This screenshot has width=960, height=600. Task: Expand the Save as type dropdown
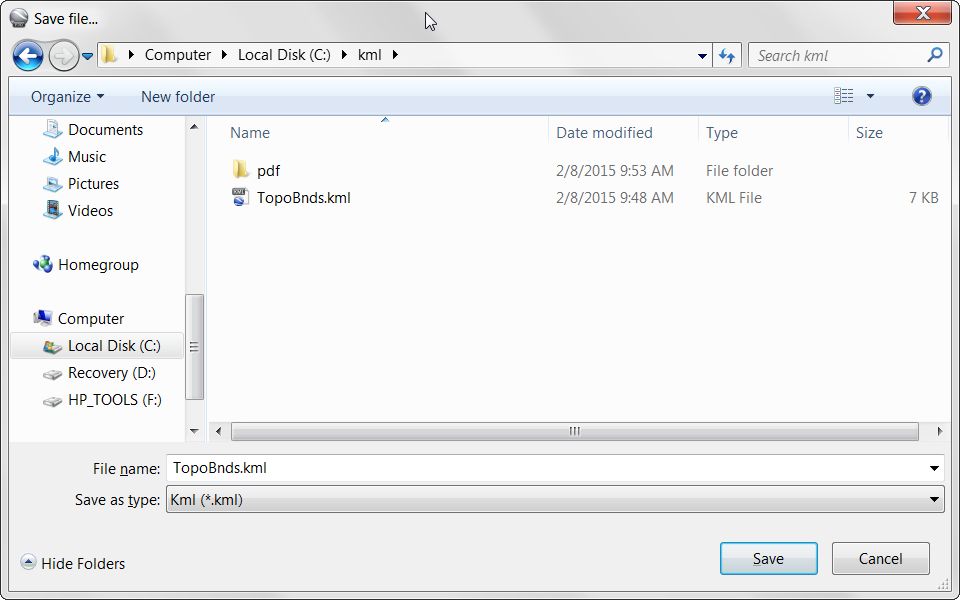click(555, 500)
